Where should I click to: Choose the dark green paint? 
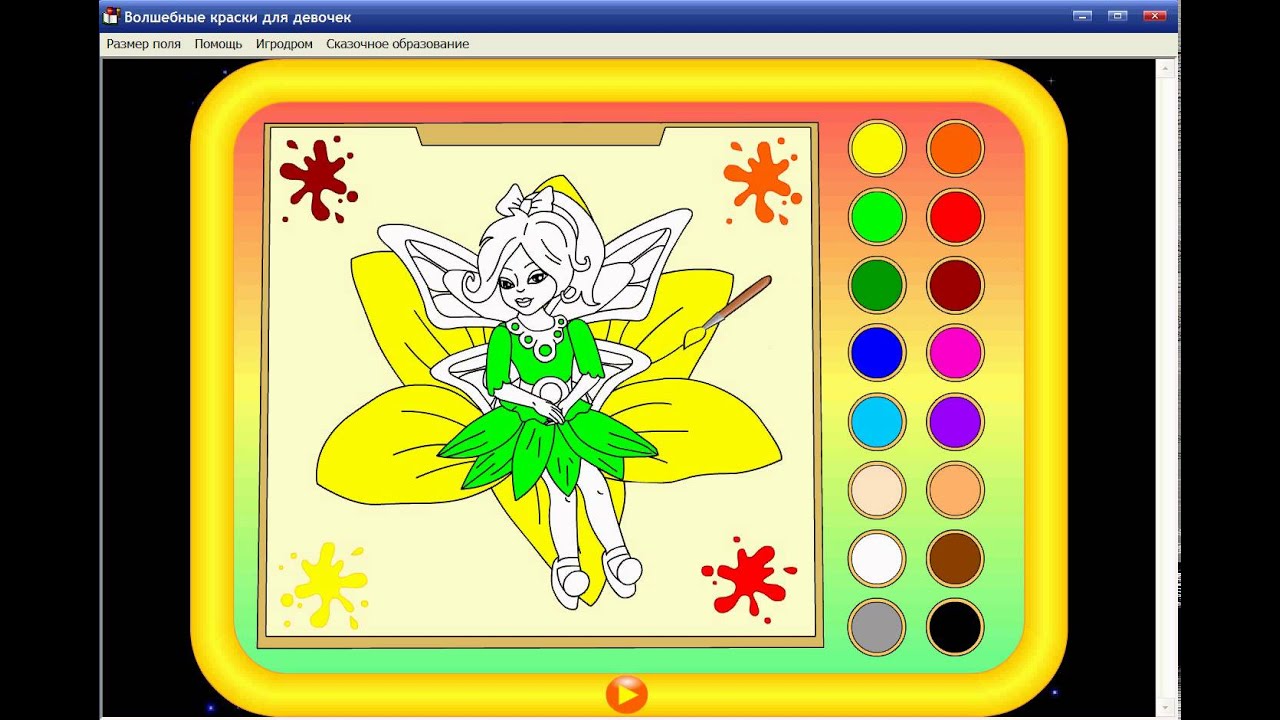coord(877,285)
